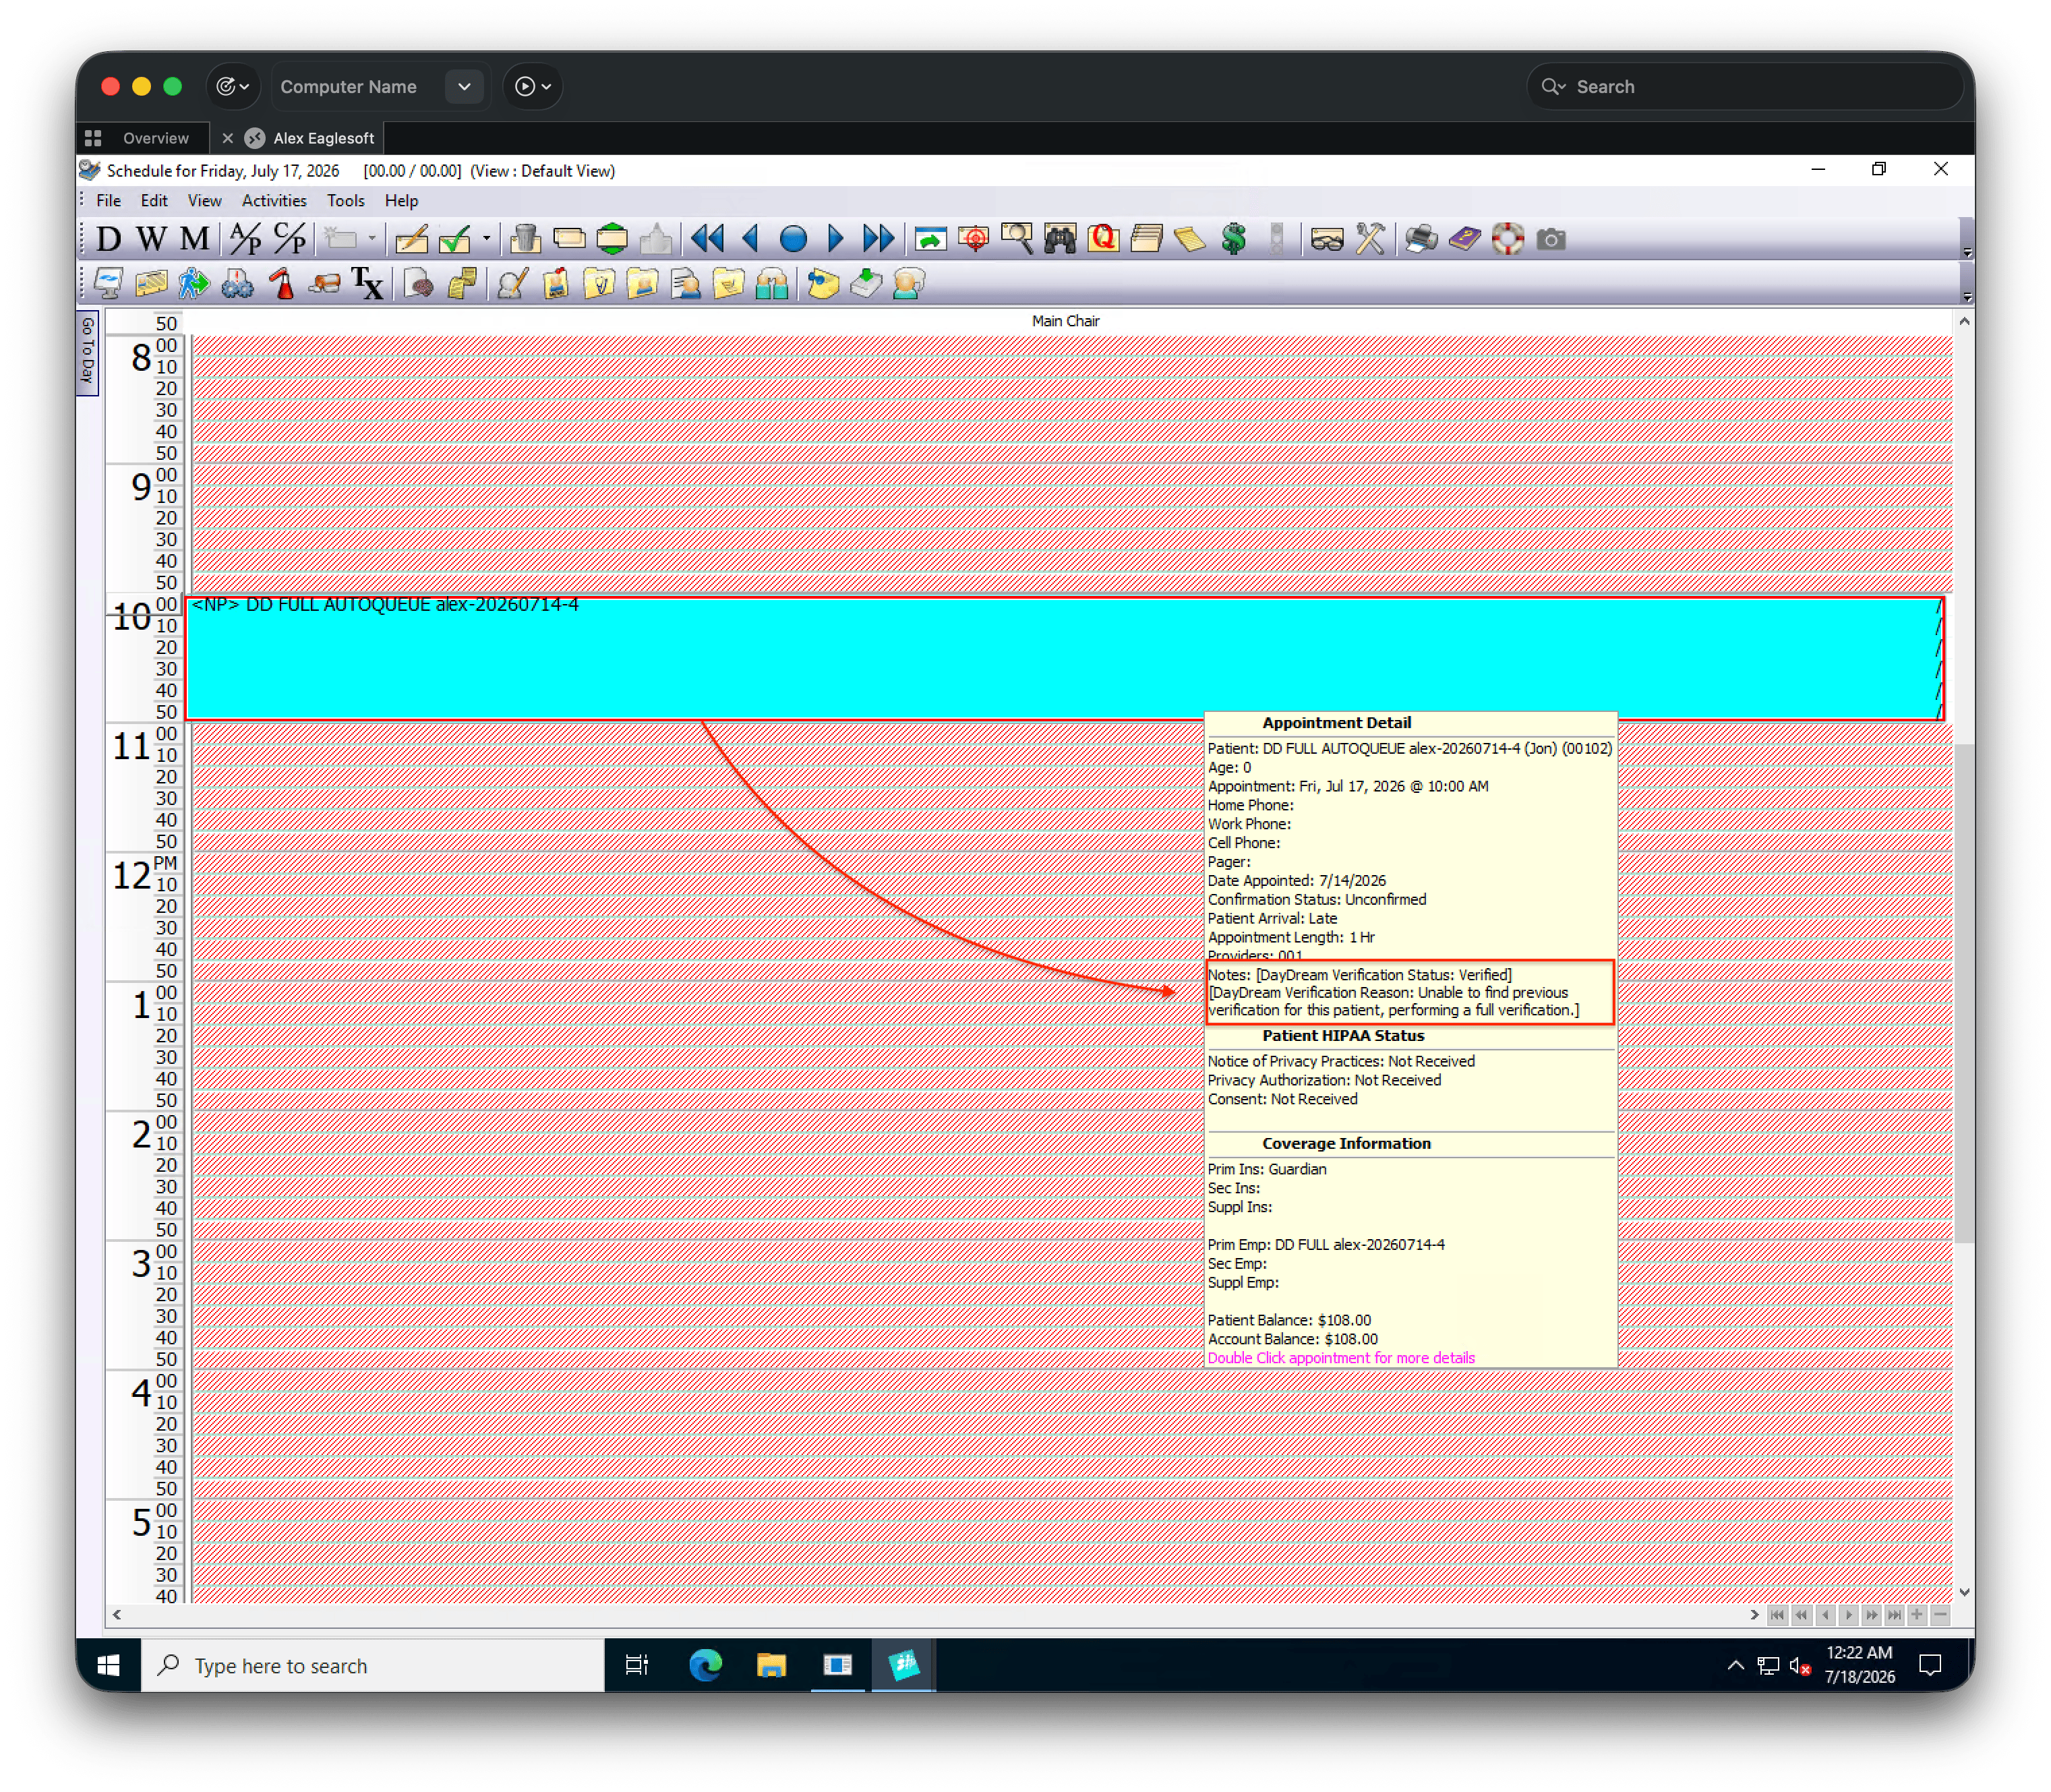Screen dimensions: 2051x1792
Task: Click the 'Double Click appointment for more details' text
Action: point(1341,1358)
